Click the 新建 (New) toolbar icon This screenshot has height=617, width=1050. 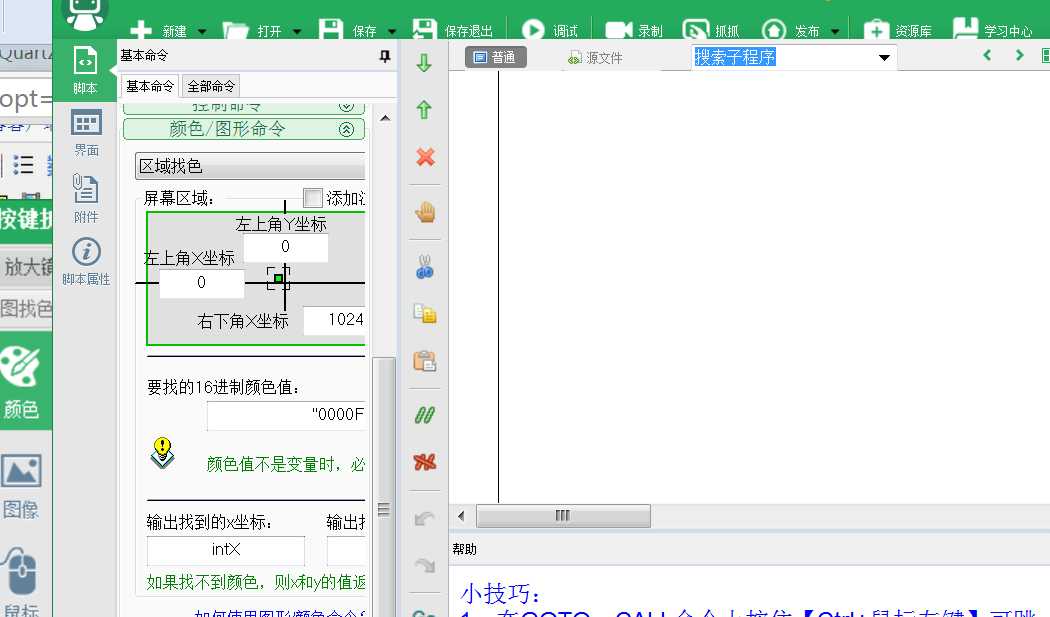(141, 30)
